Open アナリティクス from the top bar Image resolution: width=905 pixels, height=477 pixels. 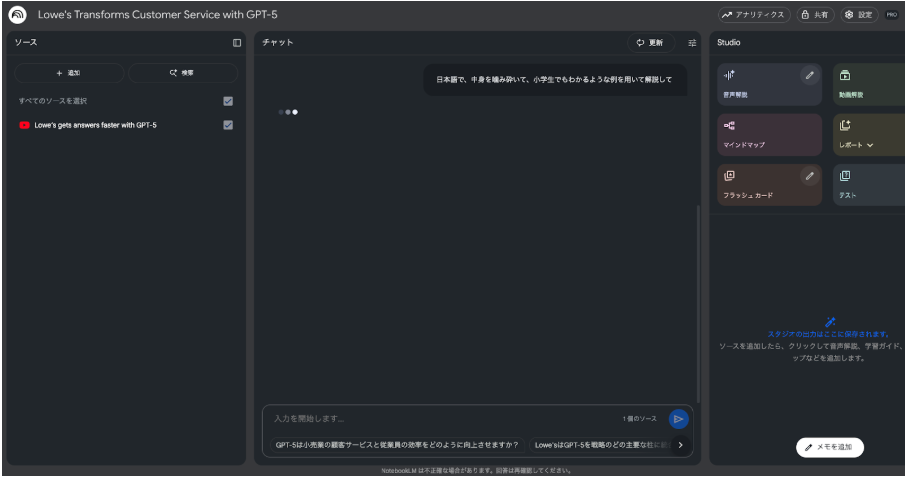[754, 15]
